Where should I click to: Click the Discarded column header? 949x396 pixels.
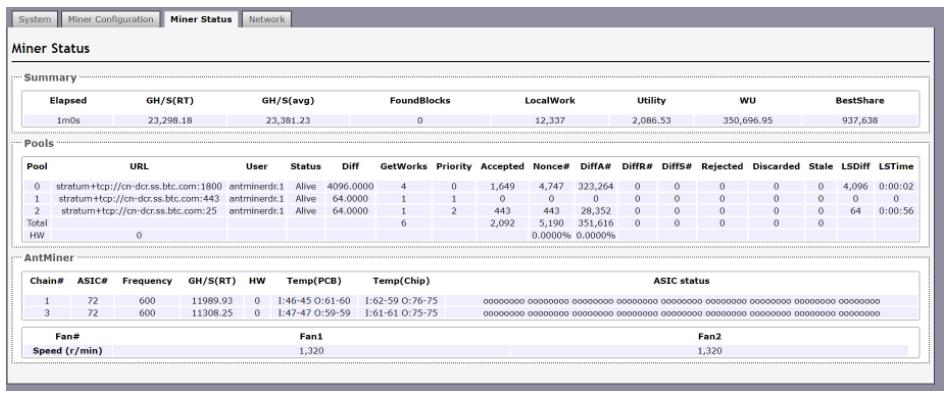pos(776,166)
